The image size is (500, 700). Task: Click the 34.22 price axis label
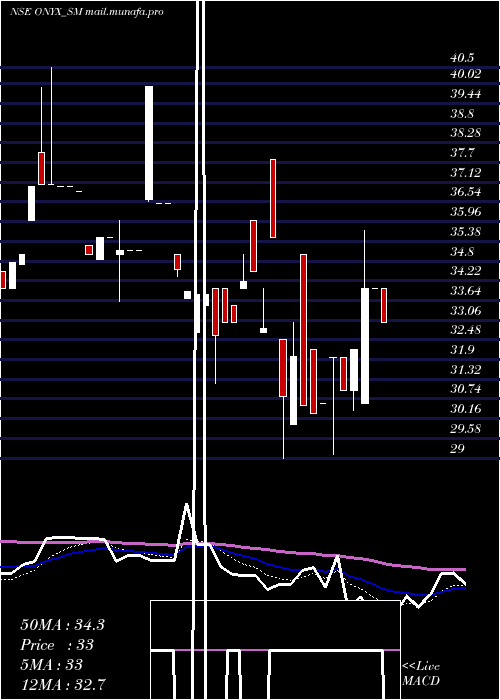pyautogui.click(x=466, y=271)
